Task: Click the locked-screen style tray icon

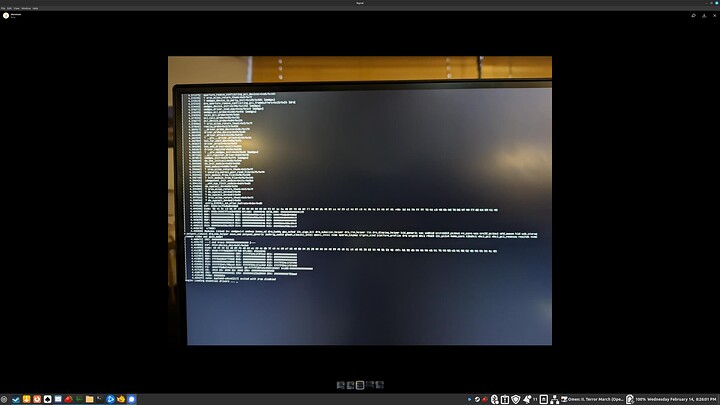Action: (544, 399)
